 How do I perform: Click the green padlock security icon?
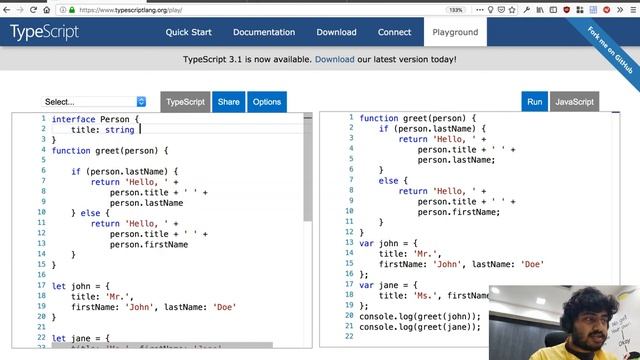coord(72,10)
